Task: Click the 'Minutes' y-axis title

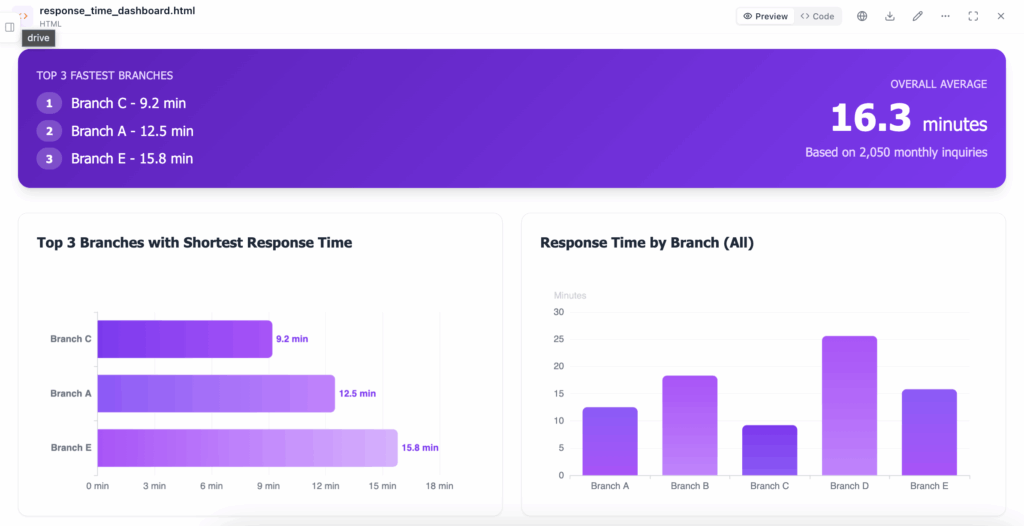Action: pos(570,295)
